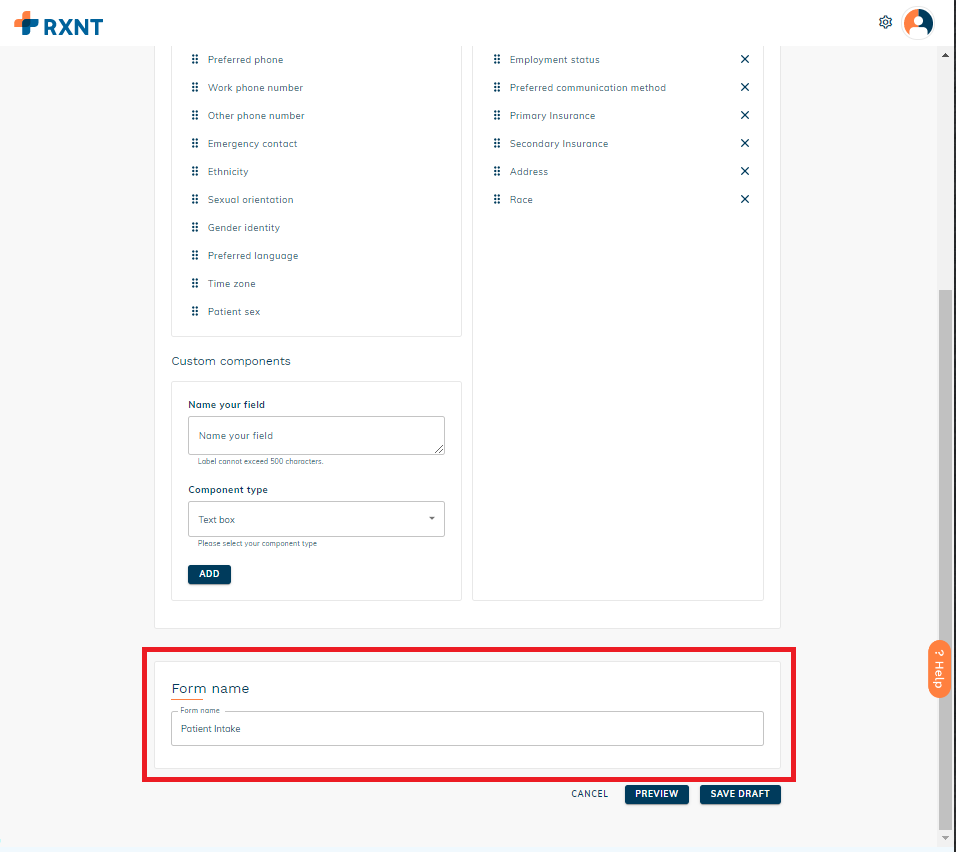Select the Gender identity item
This screenshot has width=956, height=852.
[244, 228]
